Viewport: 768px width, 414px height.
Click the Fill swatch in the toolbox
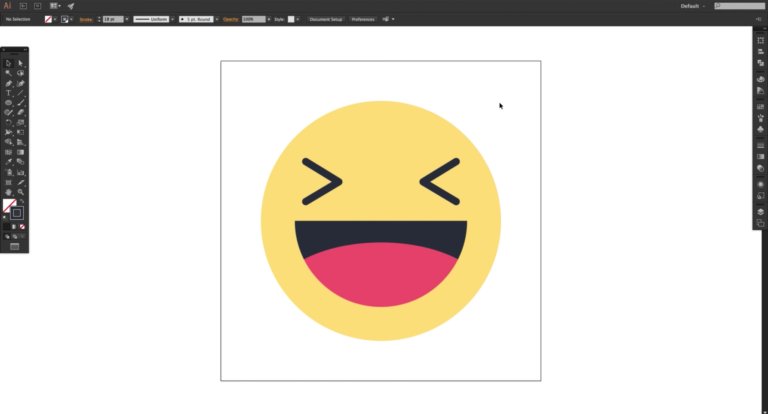point(7,204)
